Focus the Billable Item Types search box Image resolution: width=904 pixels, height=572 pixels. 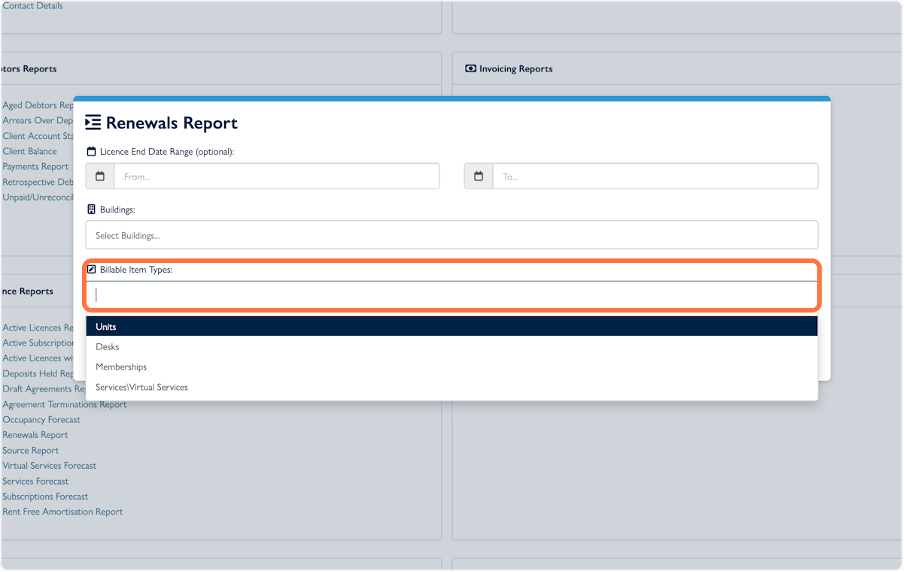(450, 295)
